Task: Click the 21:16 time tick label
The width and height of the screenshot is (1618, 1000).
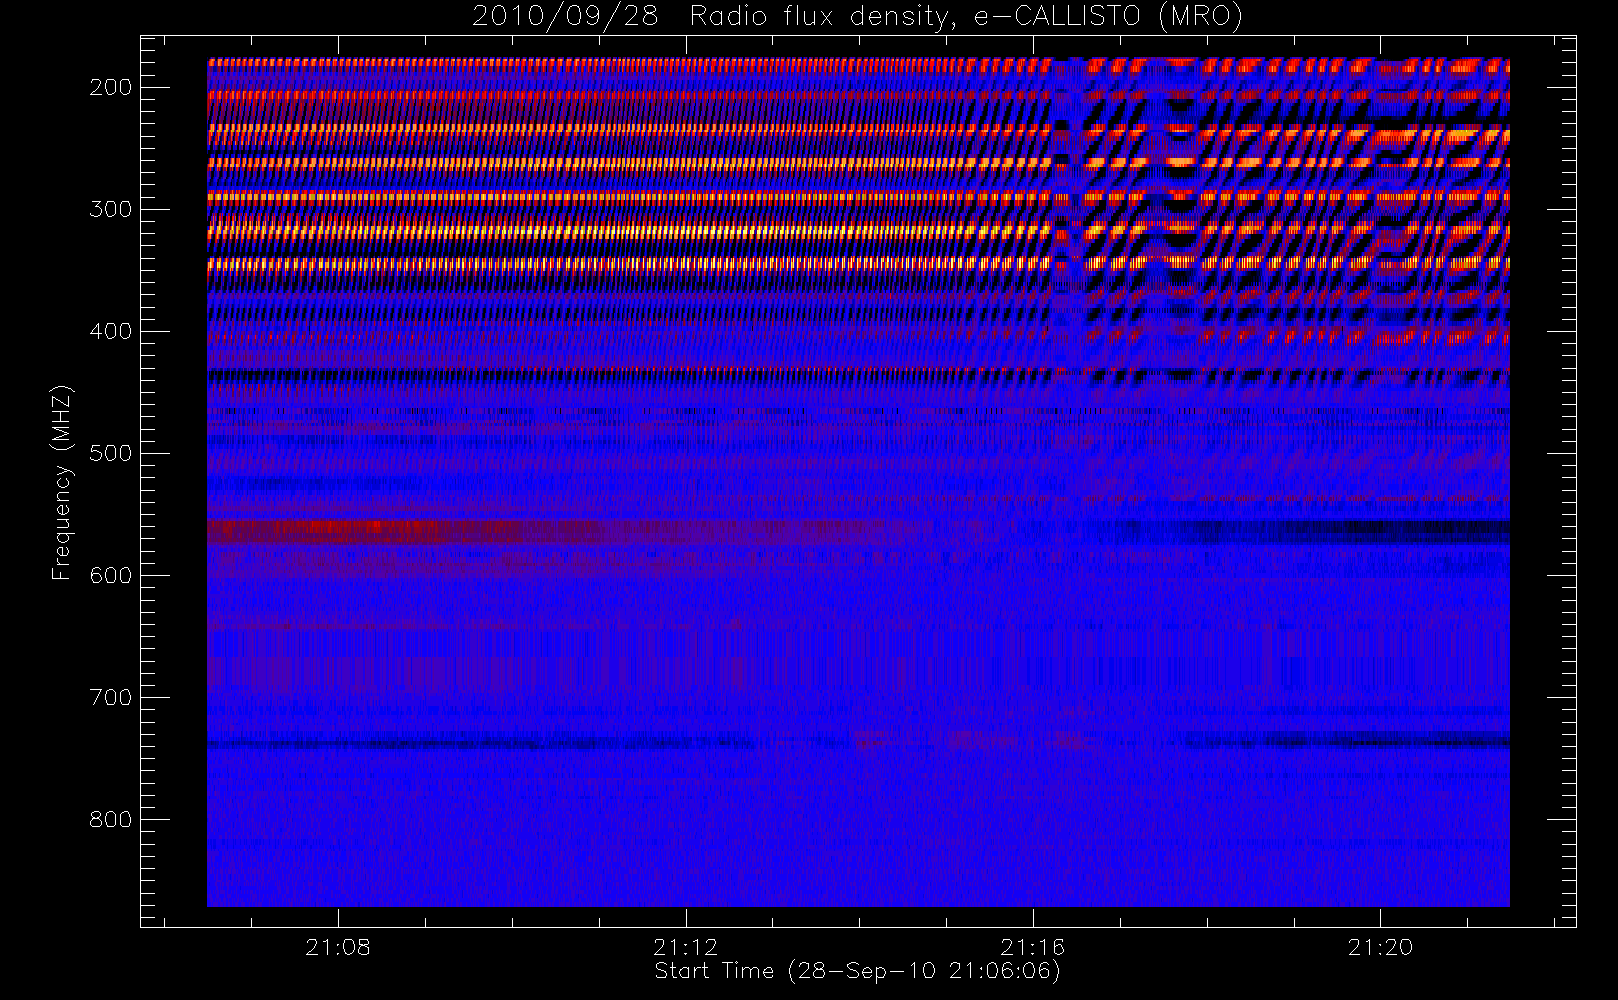Action: coord(1033,947)
